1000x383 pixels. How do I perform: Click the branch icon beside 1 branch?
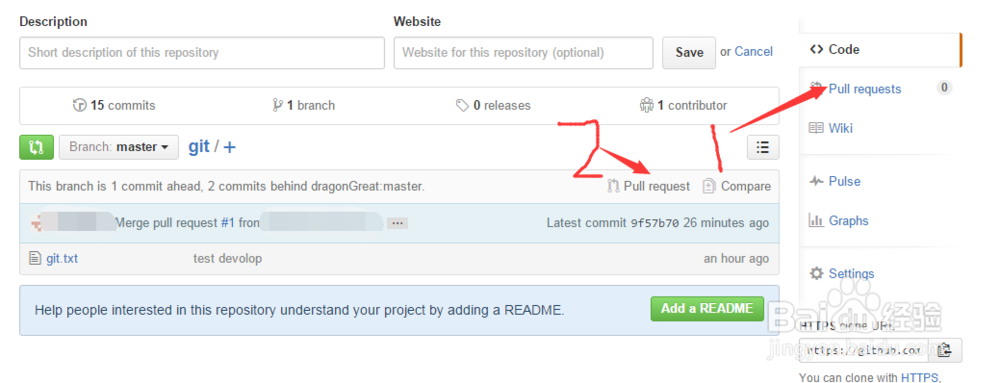pyautogui.click(x=277, y=106)
